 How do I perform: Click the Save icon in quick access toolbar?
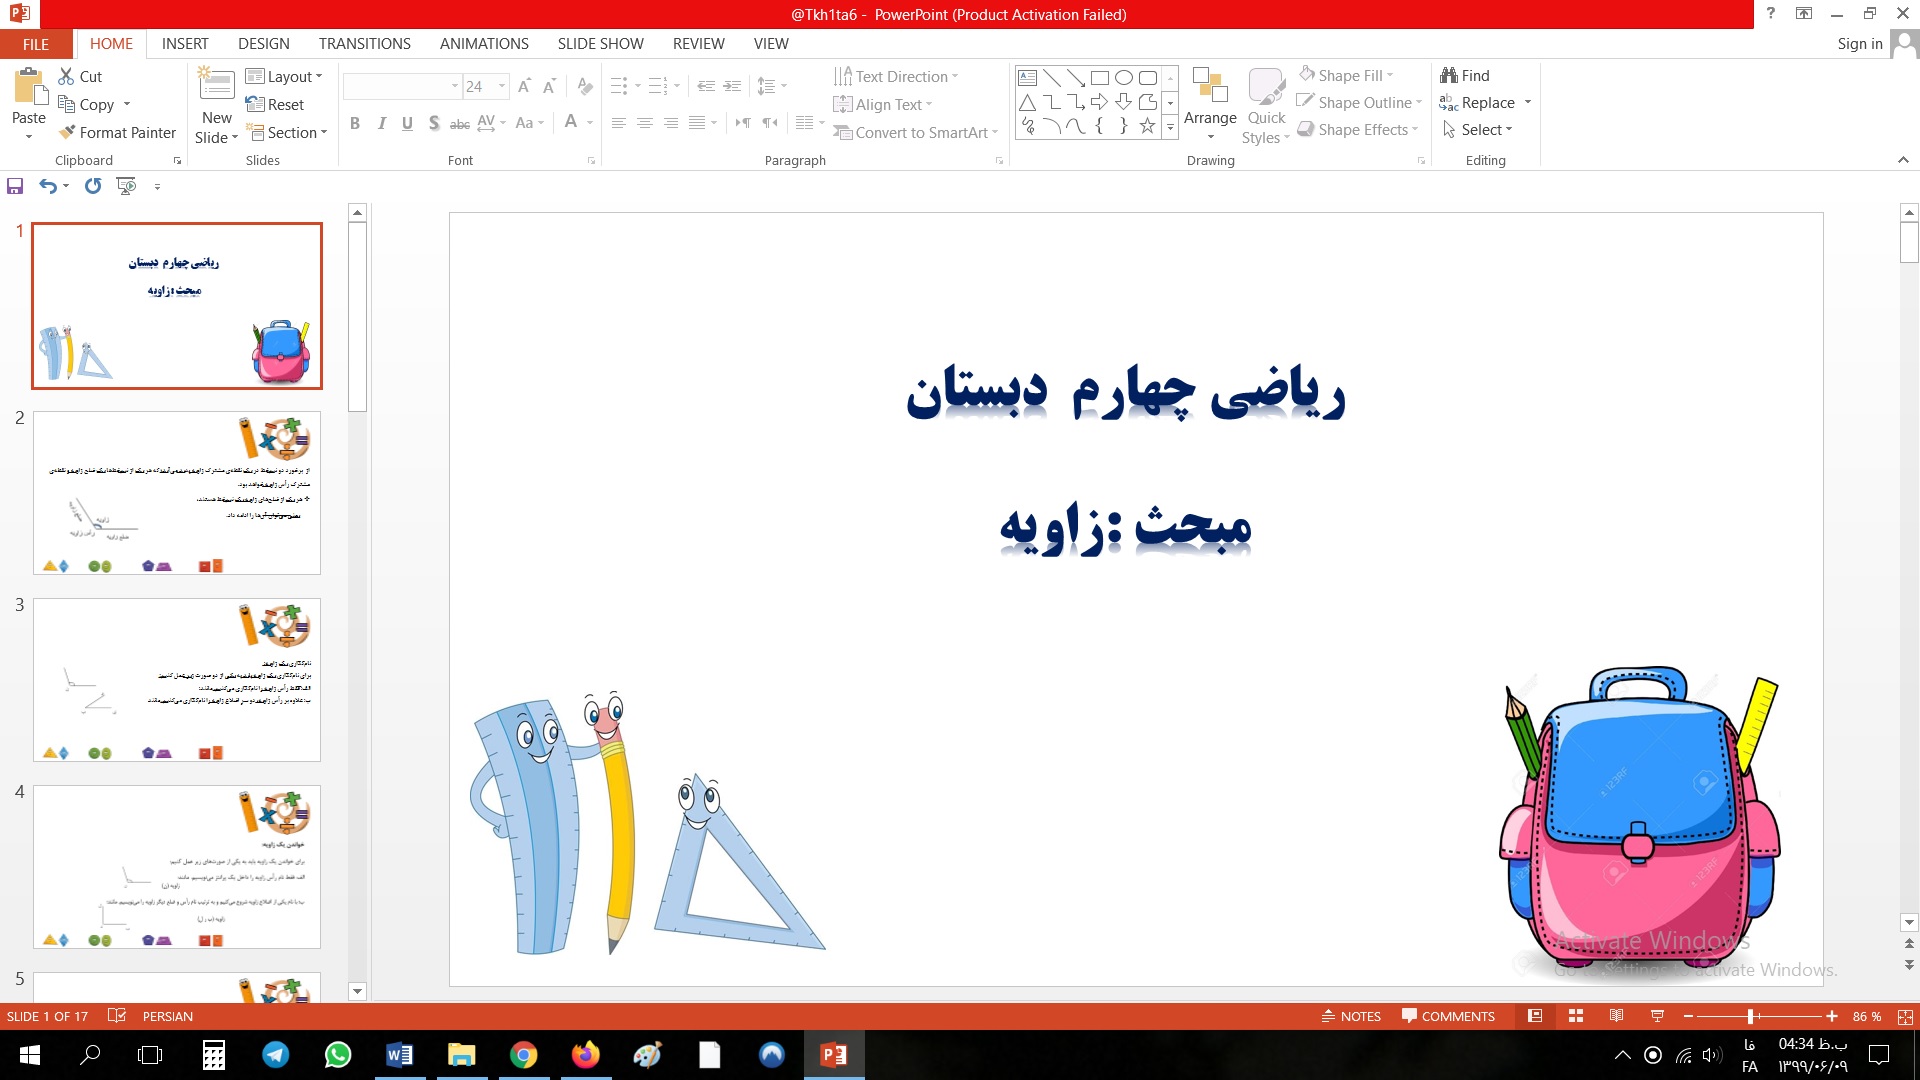tap(15, 186)
